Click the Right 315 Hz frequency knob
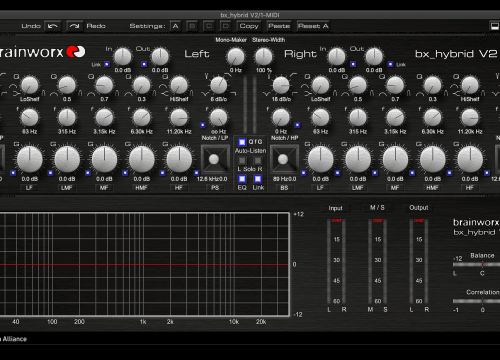Viewport: 500px width, 360px height. pos(358,118)
